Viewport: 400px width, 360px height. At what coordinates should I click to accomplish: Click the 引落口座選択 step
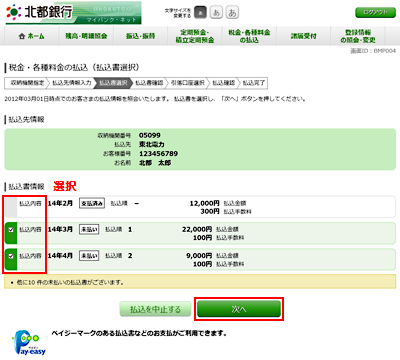point(188,83)
